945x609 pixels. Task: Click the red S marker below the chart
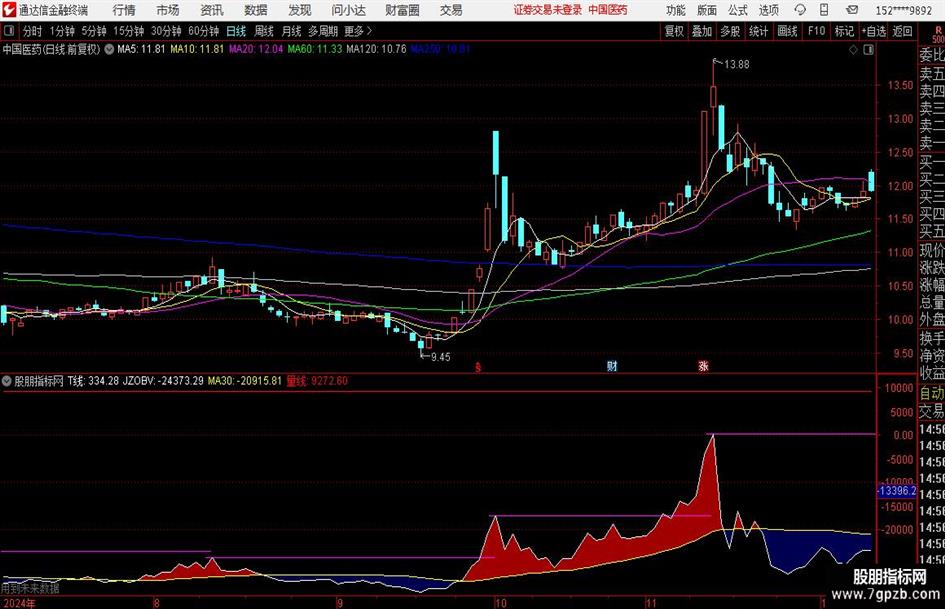(x=478, y=367)
